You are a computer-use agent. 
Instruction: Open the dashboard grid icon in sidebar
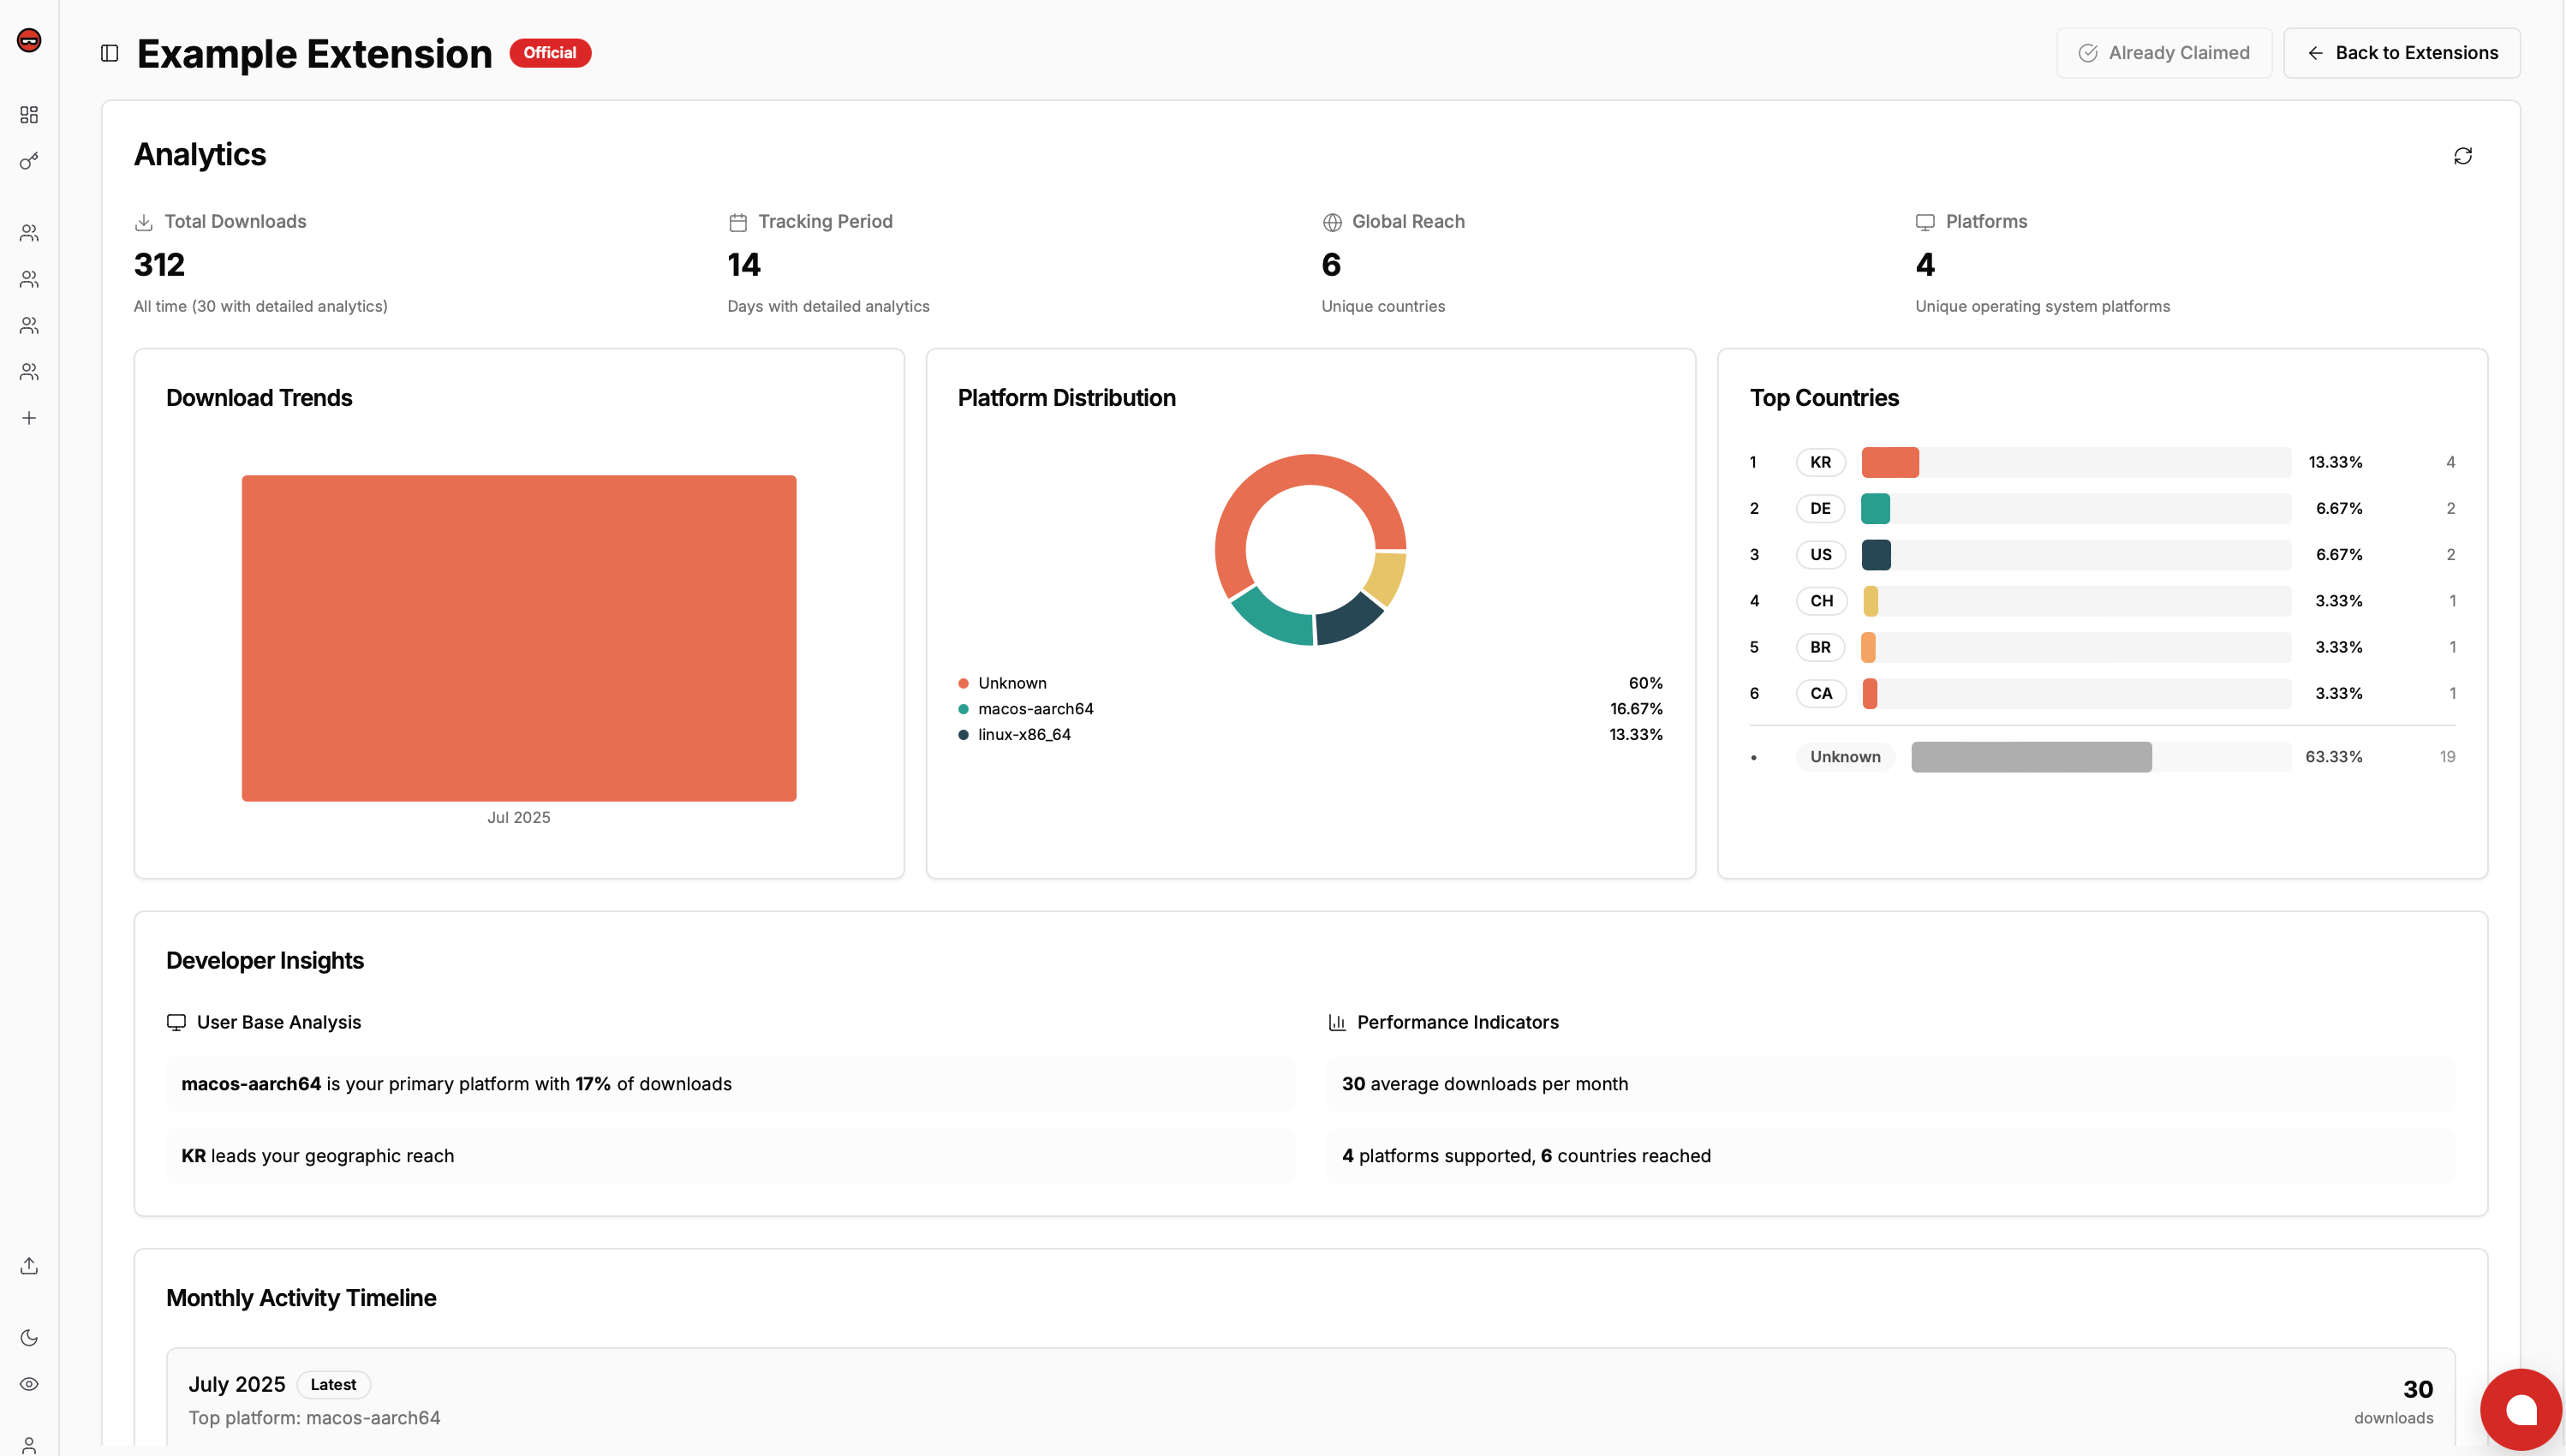tap(28, 114)
